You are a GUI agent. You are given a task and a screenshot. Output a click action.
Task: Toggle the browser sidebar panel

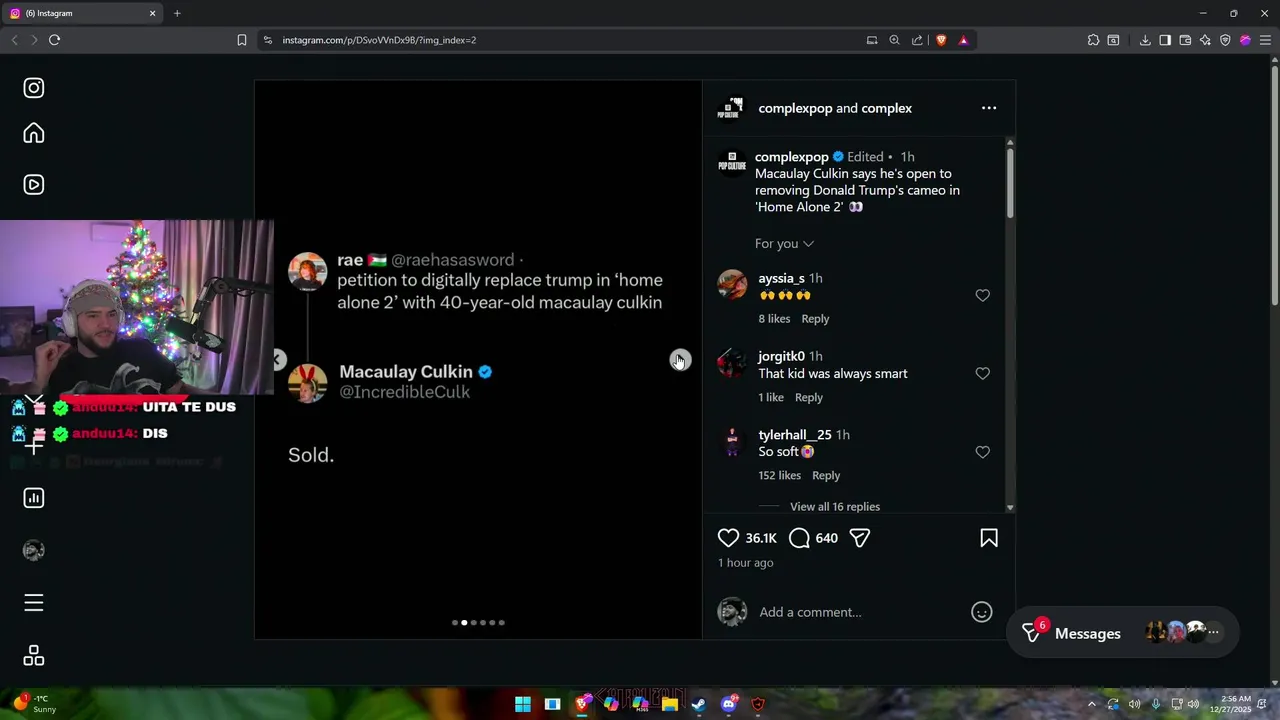(x=1165, y=40)
